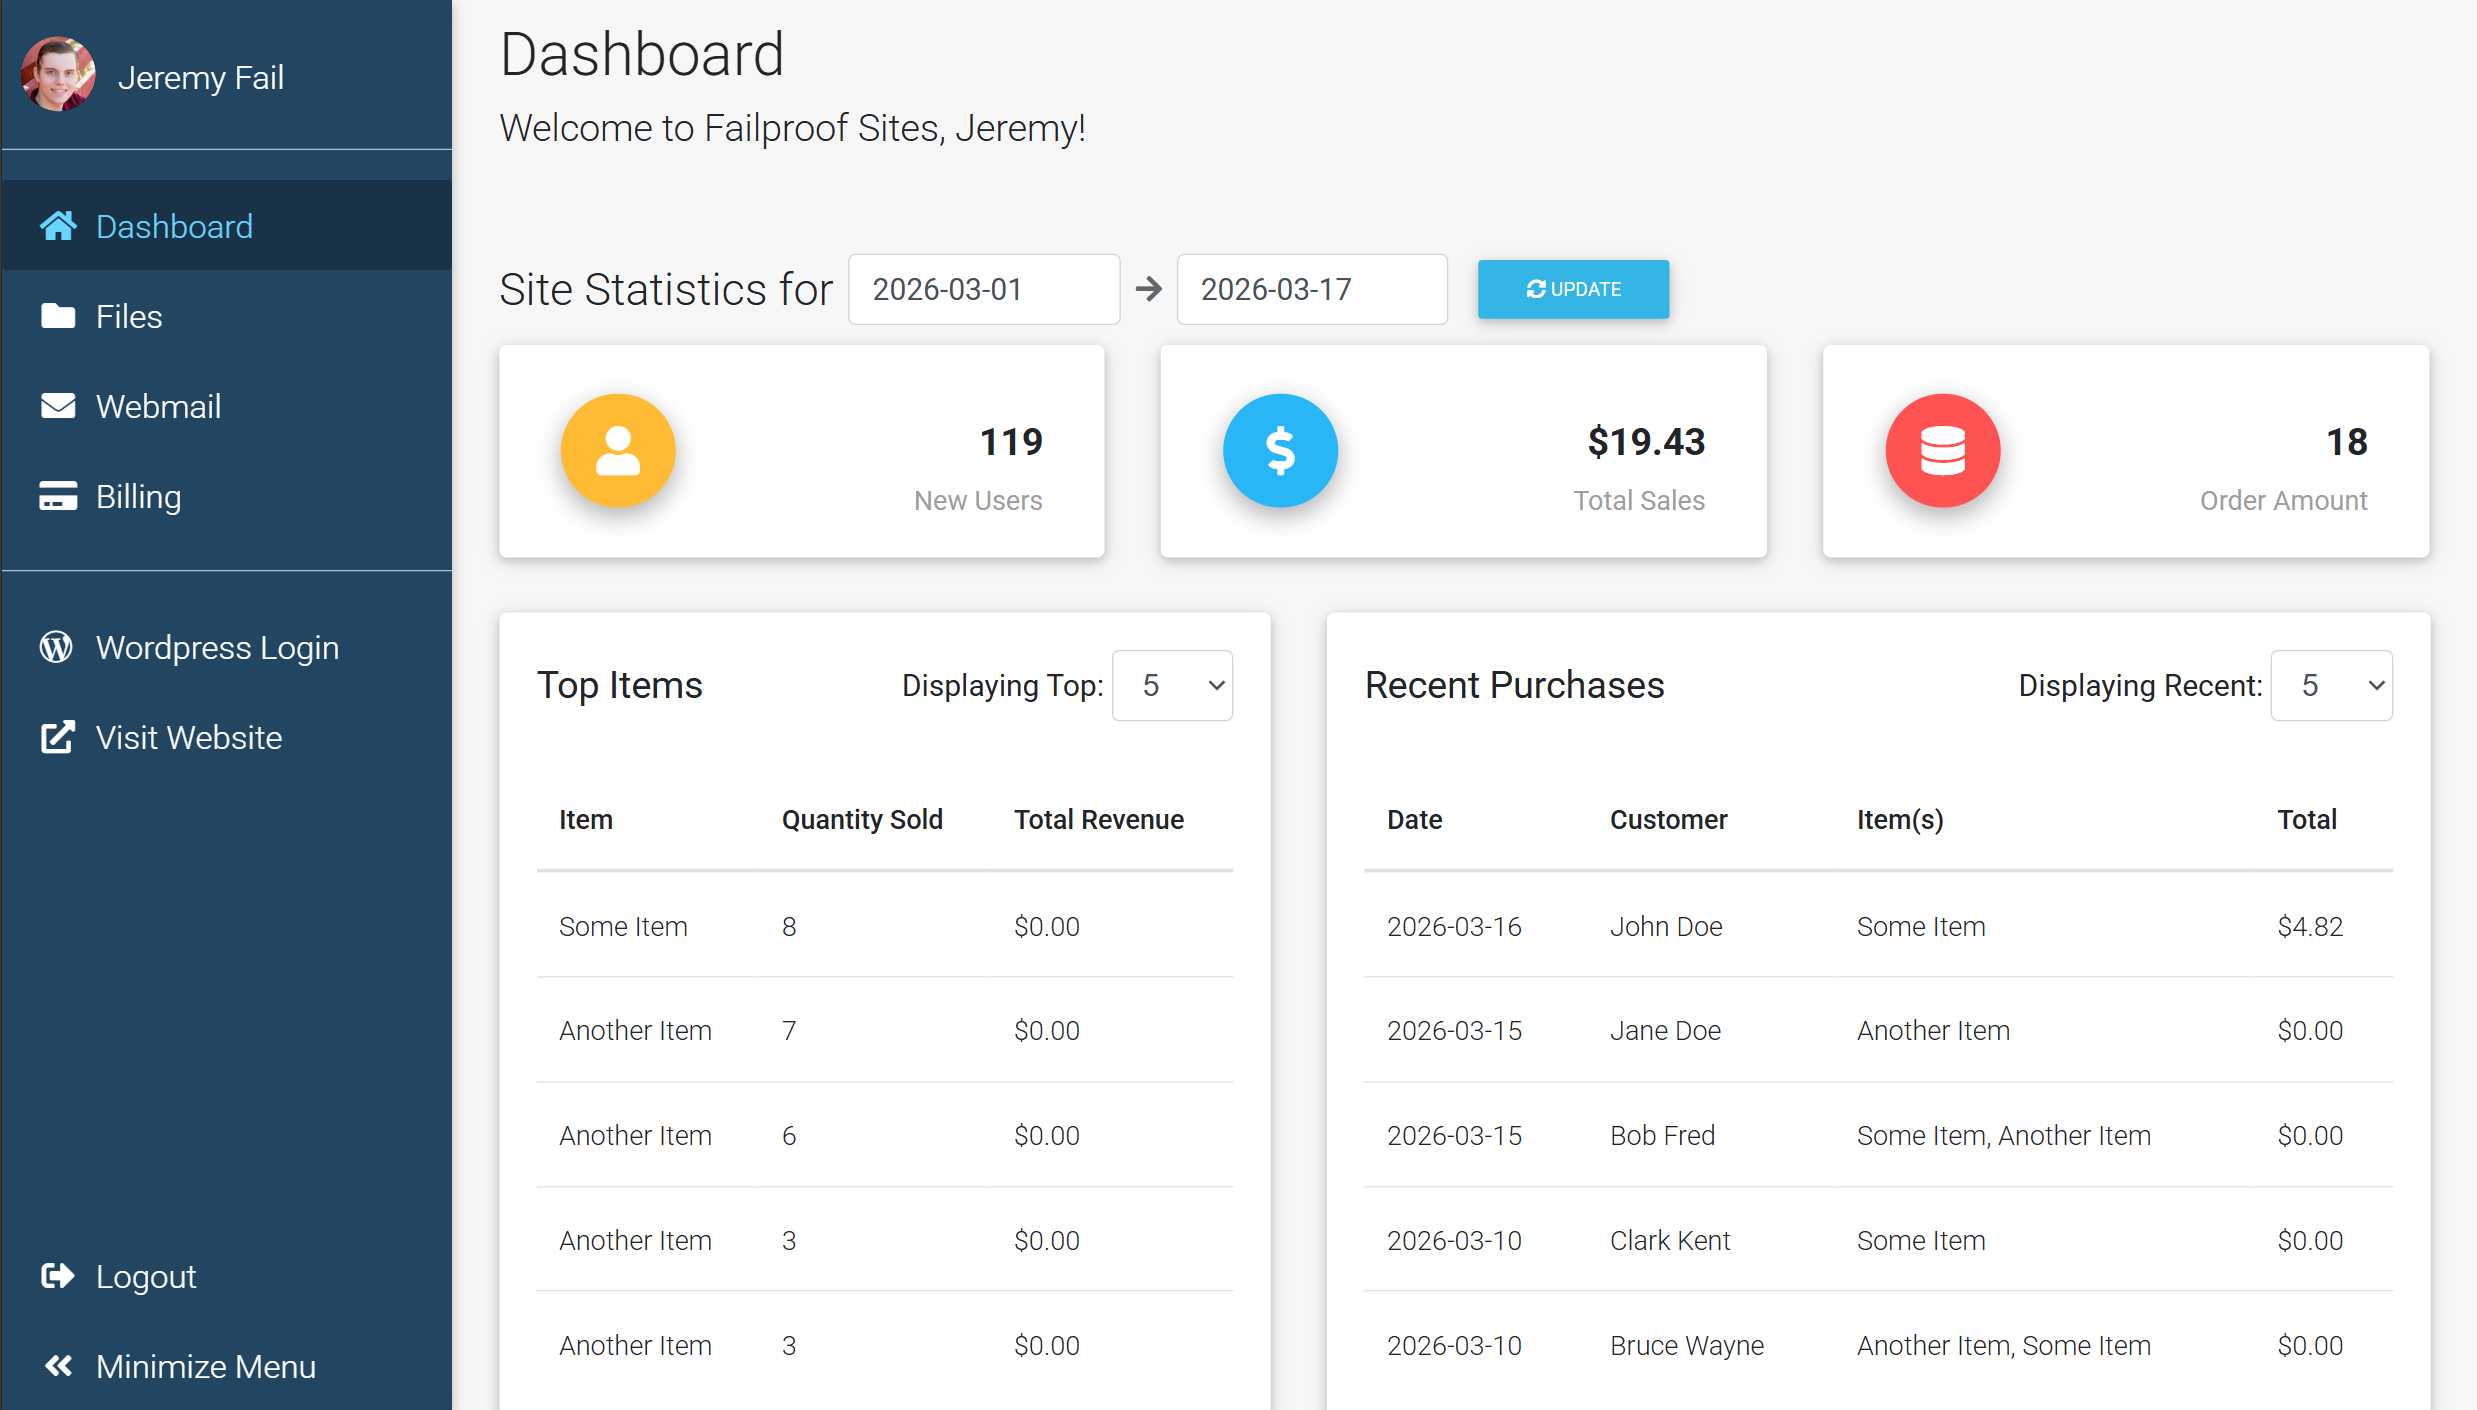Select the Dashboard home icon
The height and width of the screenshot is (1410, 2477).
tap(58, 225)
